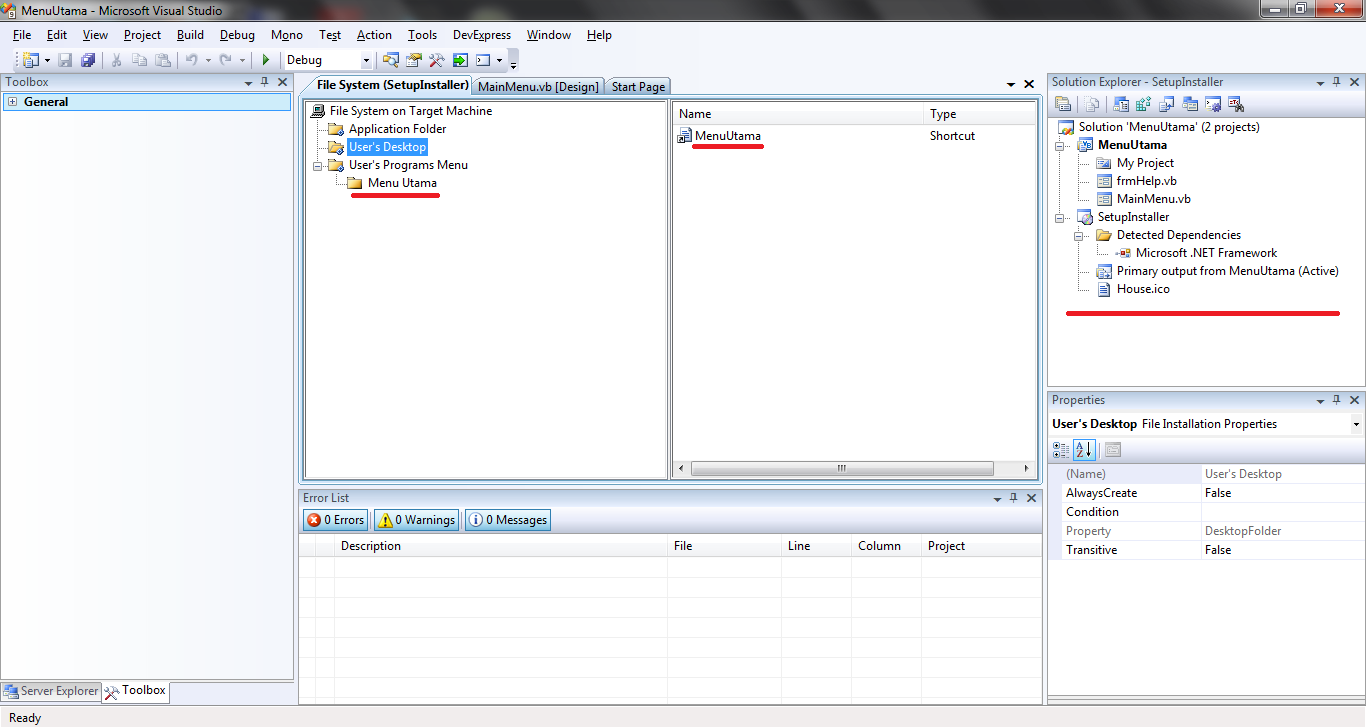This screenshot has width=1366, height=728.
Task: Open the Debug menu
Action: pos(237,35)
